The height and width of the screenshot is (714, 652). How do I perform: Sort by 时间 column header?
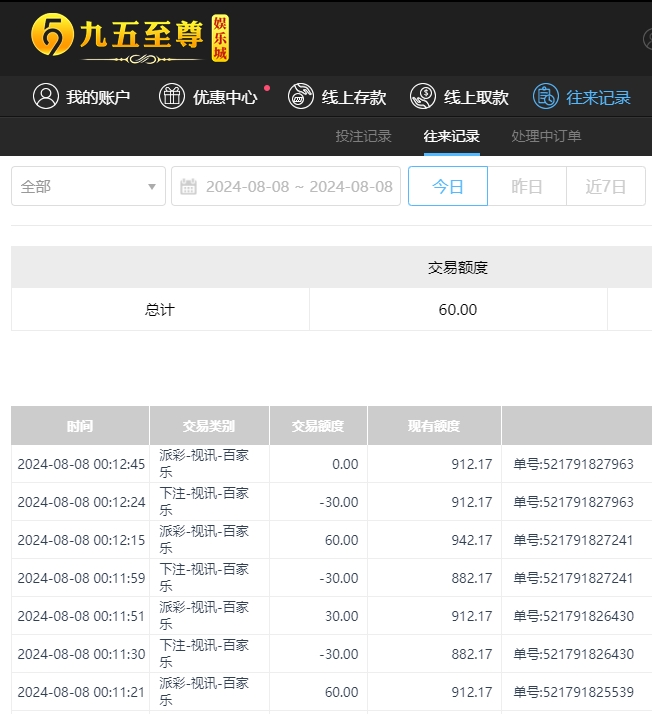tap(80, 426)
